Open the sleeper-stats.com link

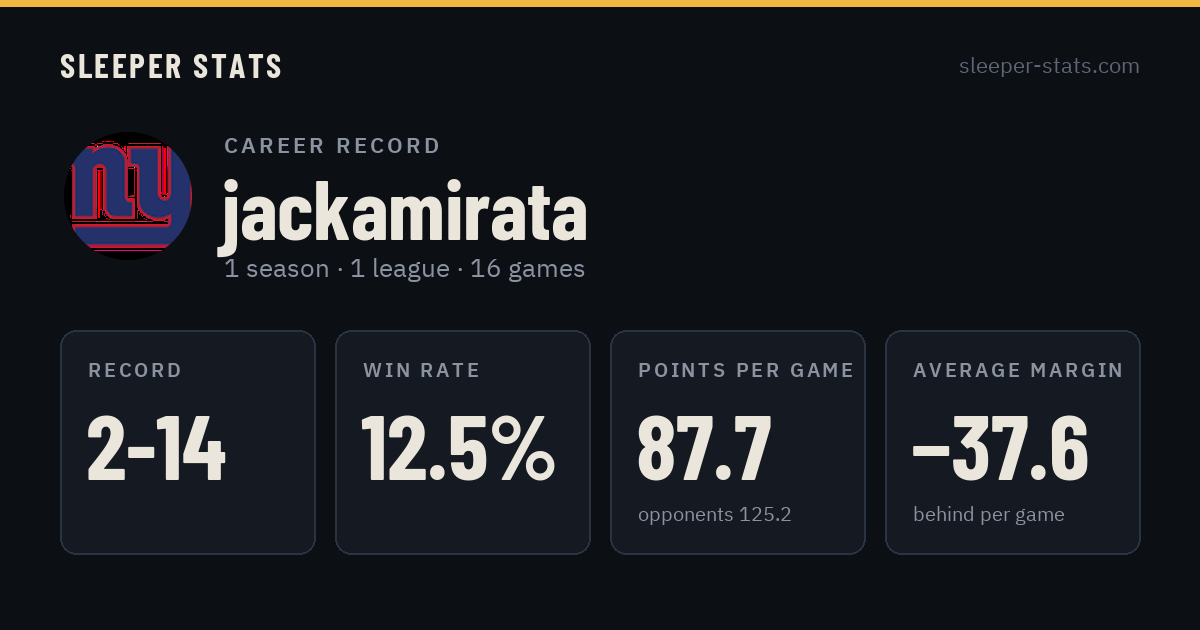point(1049,66)
